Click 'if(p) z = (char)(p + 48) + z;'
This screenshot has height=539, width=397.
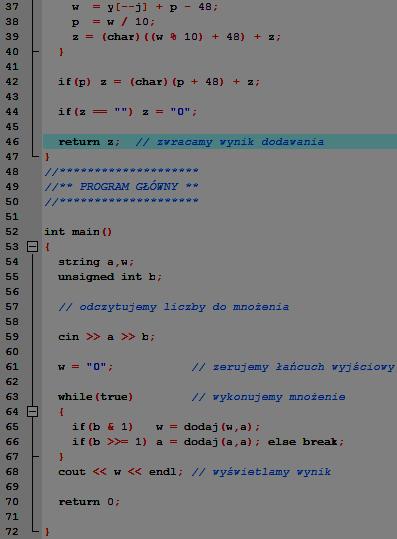pyautogui.click(x=159, y=82)
